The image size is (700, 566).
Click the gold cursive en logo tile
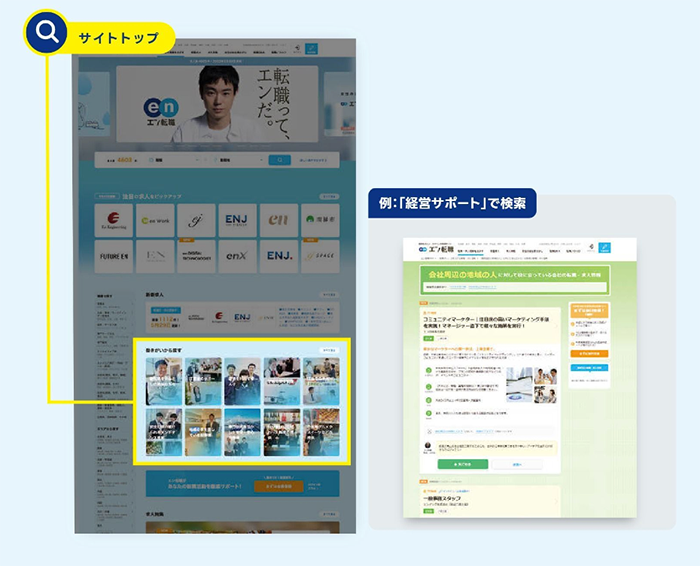tap(279, 220)
